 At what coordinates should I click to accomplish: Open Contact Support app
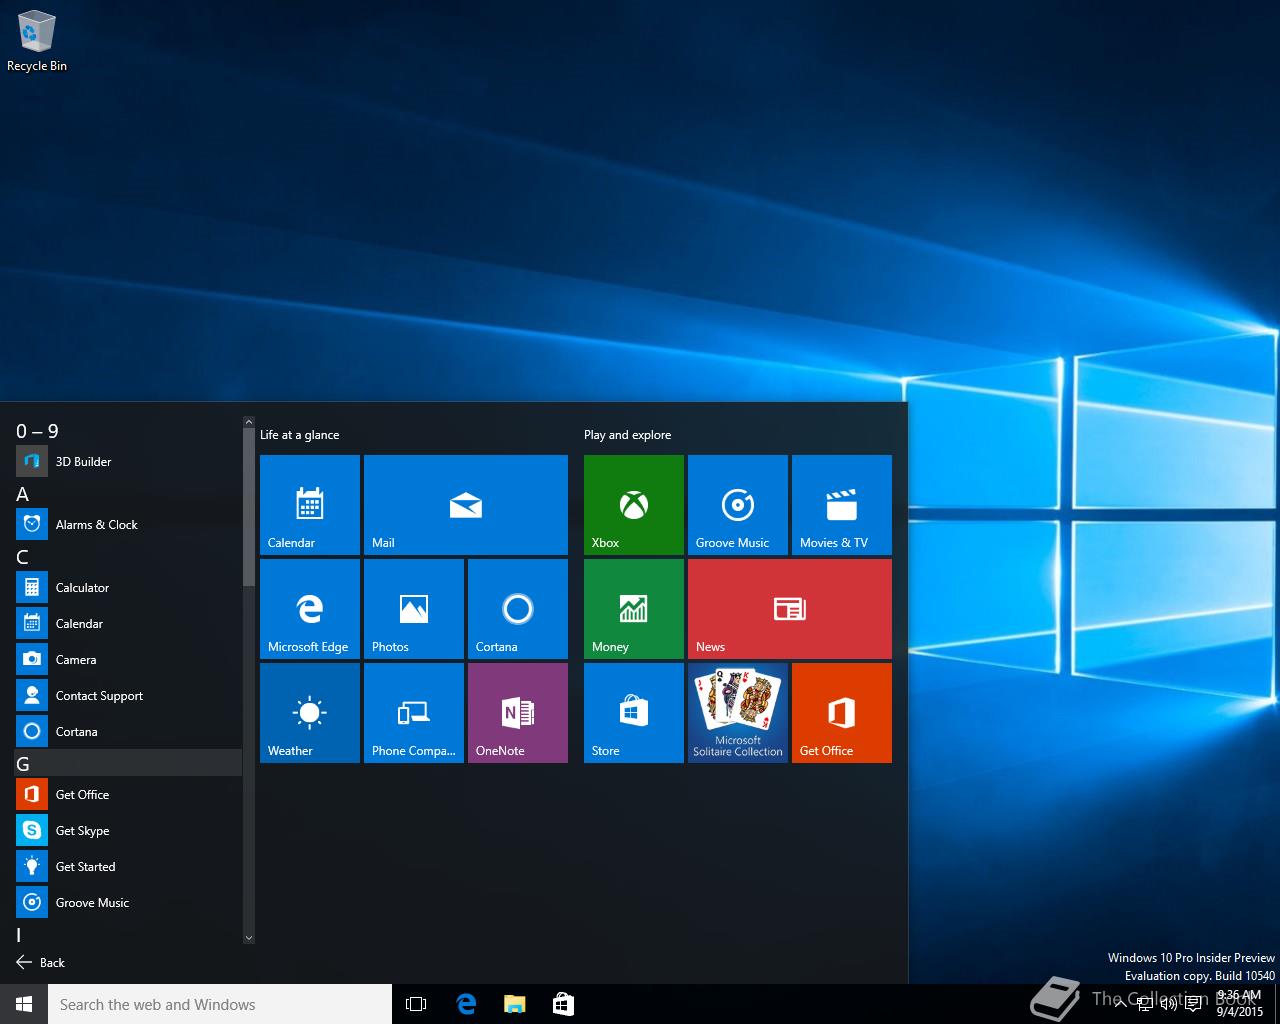pos(128,695)
